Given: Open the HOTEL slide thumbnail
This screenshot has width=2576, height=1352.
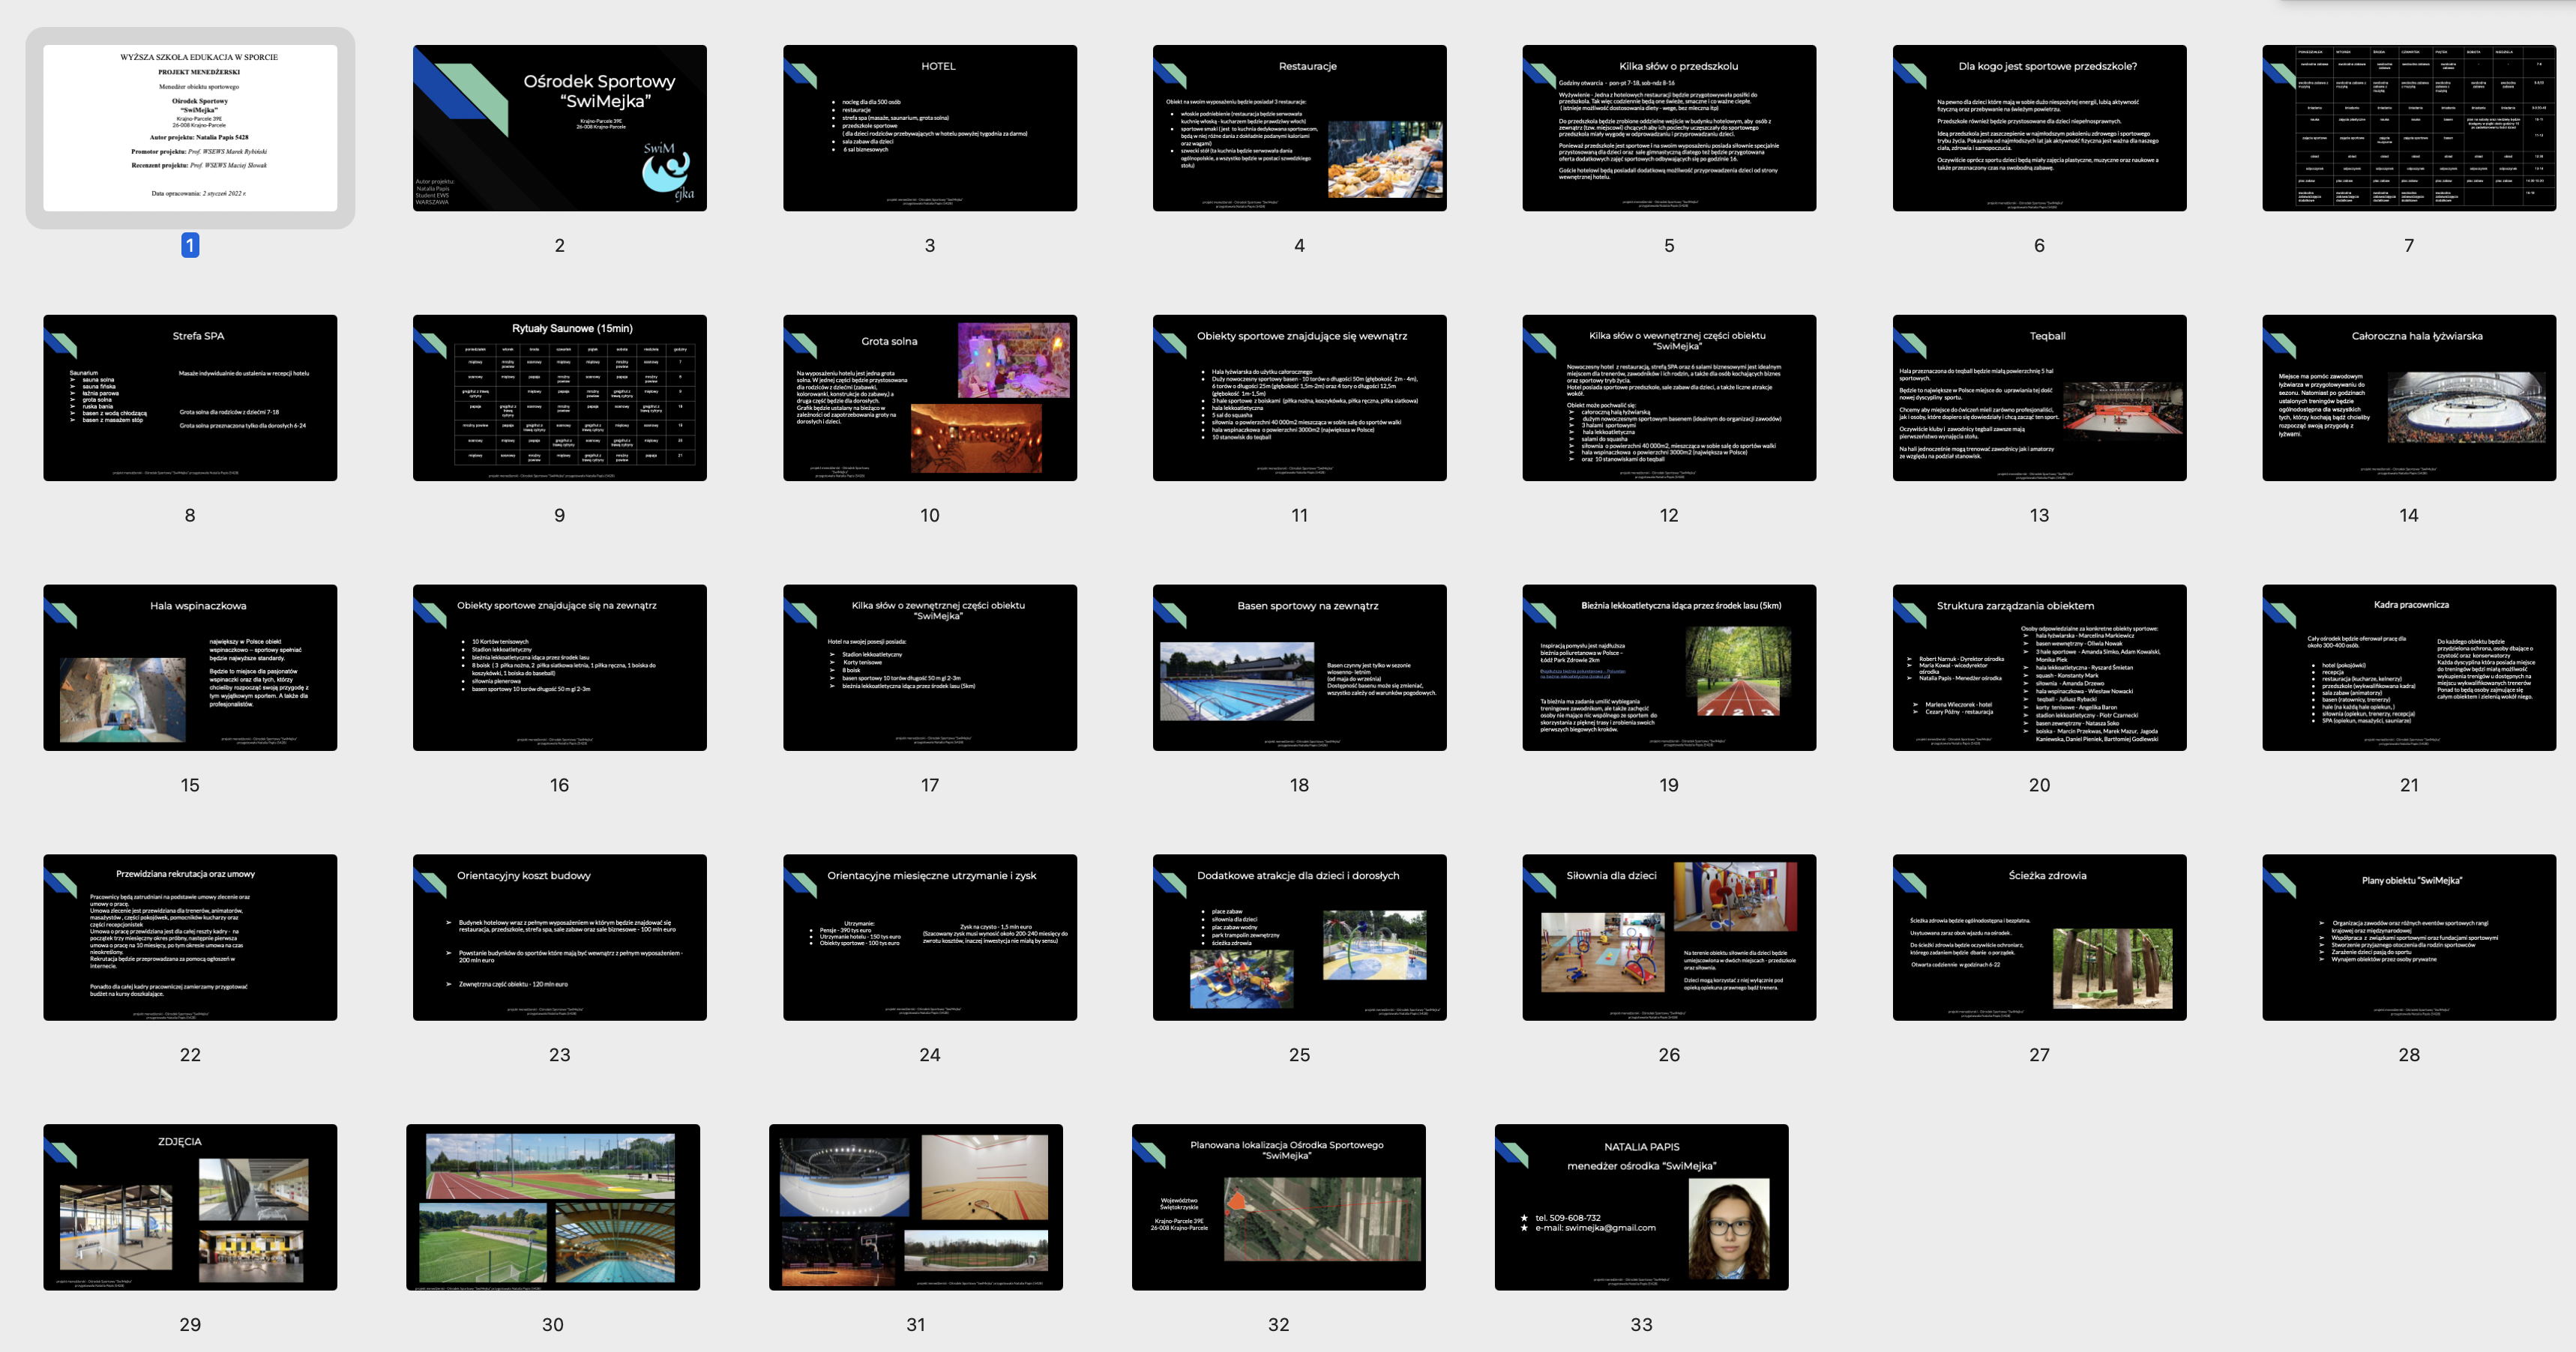Looking at the screenshot, I should click(x=929, y=127).
